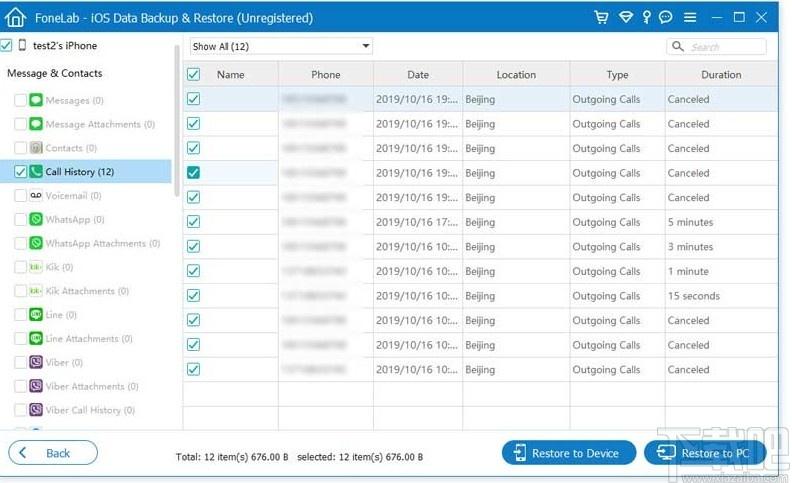Click the Viber icon
Viewport: 792px width, 483px height.
pyautogui.click(x=36, y=362)
